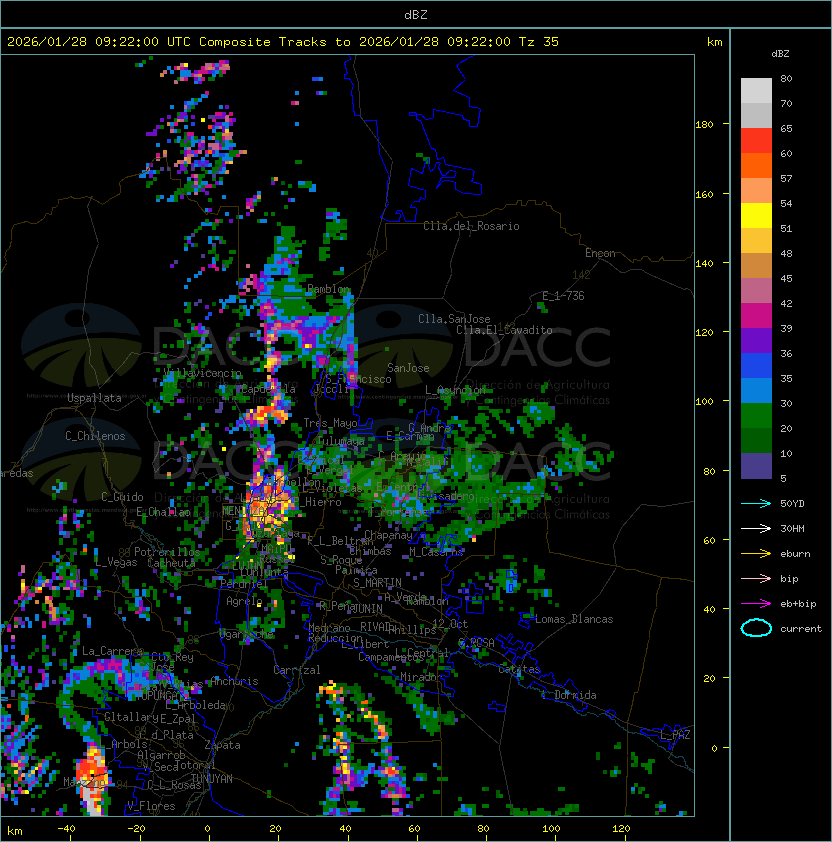
Task: Click the Potrerillos place label
Action: click(x=167, y=552)
